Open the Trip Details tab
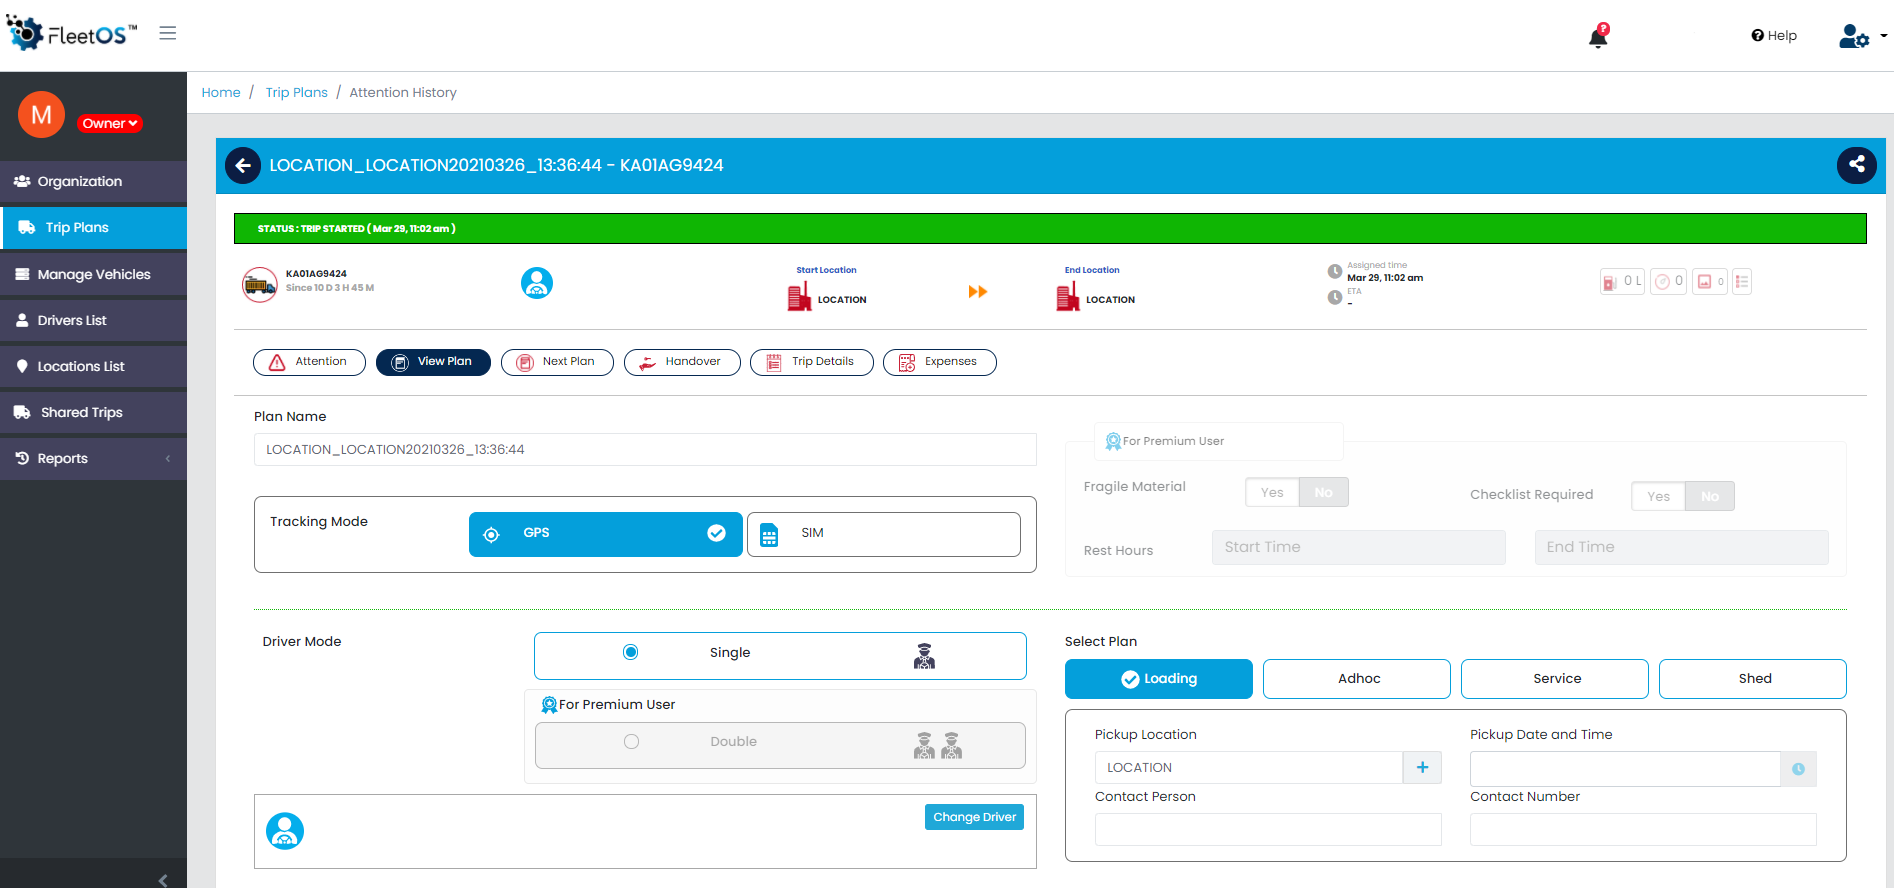This screenshot has width=1894, height=888. 812,362
